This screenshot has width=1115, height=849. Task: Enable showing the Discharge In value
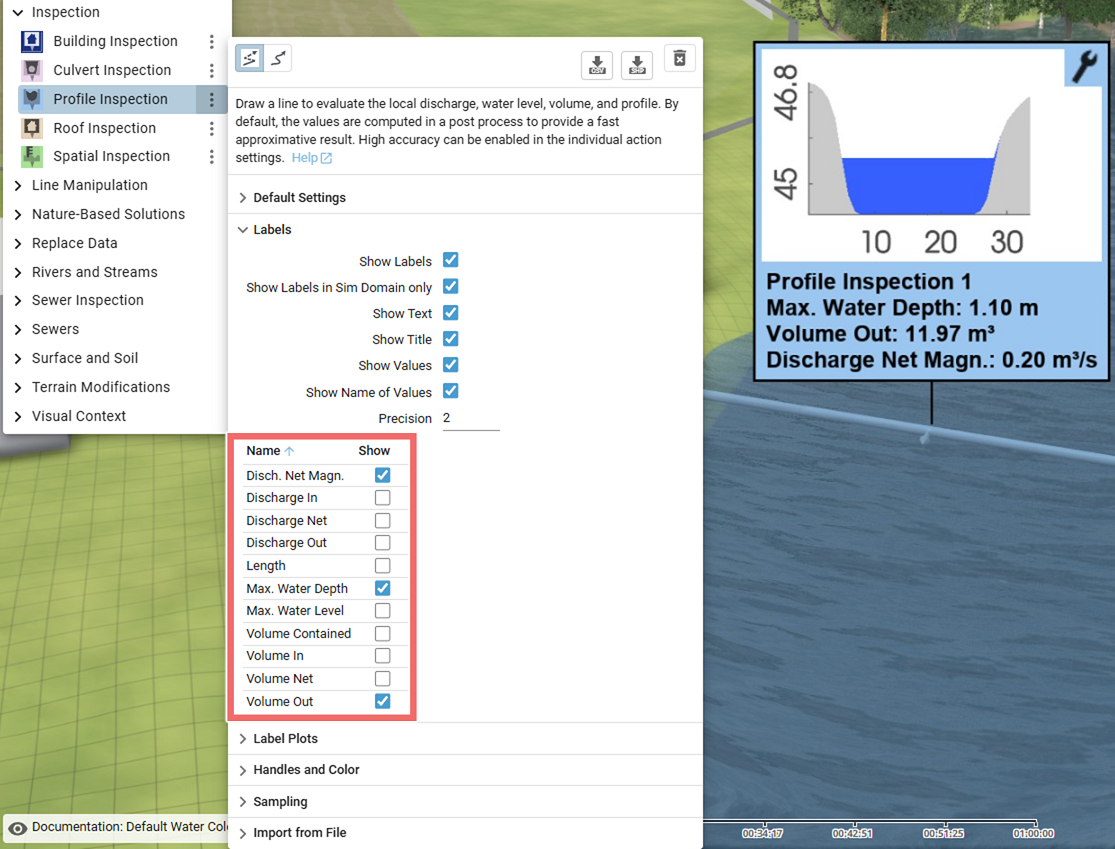(x=382, y=497)
